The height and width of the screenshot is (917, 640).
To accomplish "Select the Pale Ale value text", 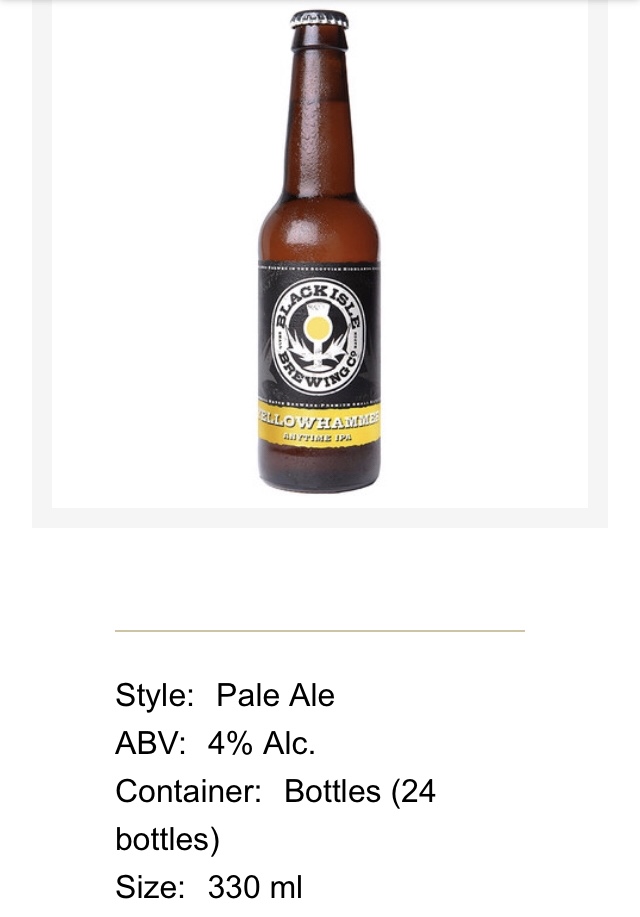I will point(276,695).
